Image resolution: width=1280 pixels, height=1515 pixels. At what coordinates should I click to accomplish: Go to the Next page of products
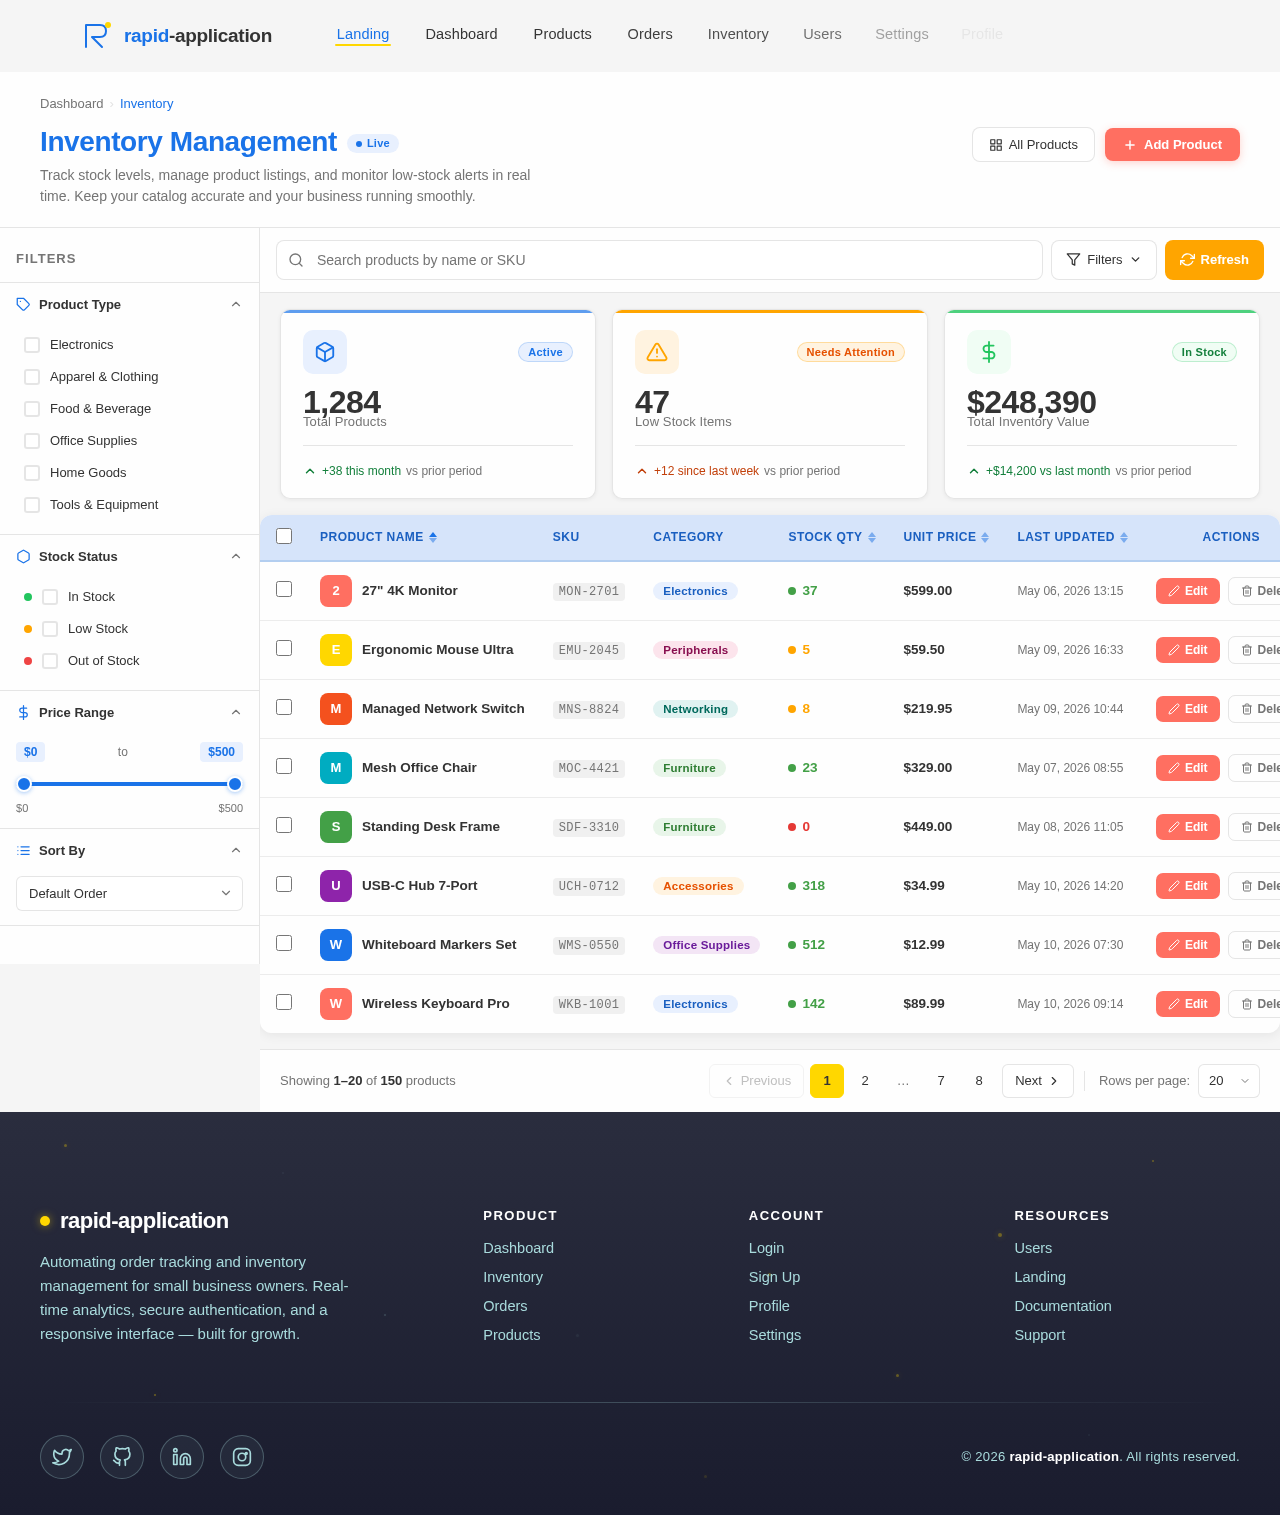point(1038,1081)
